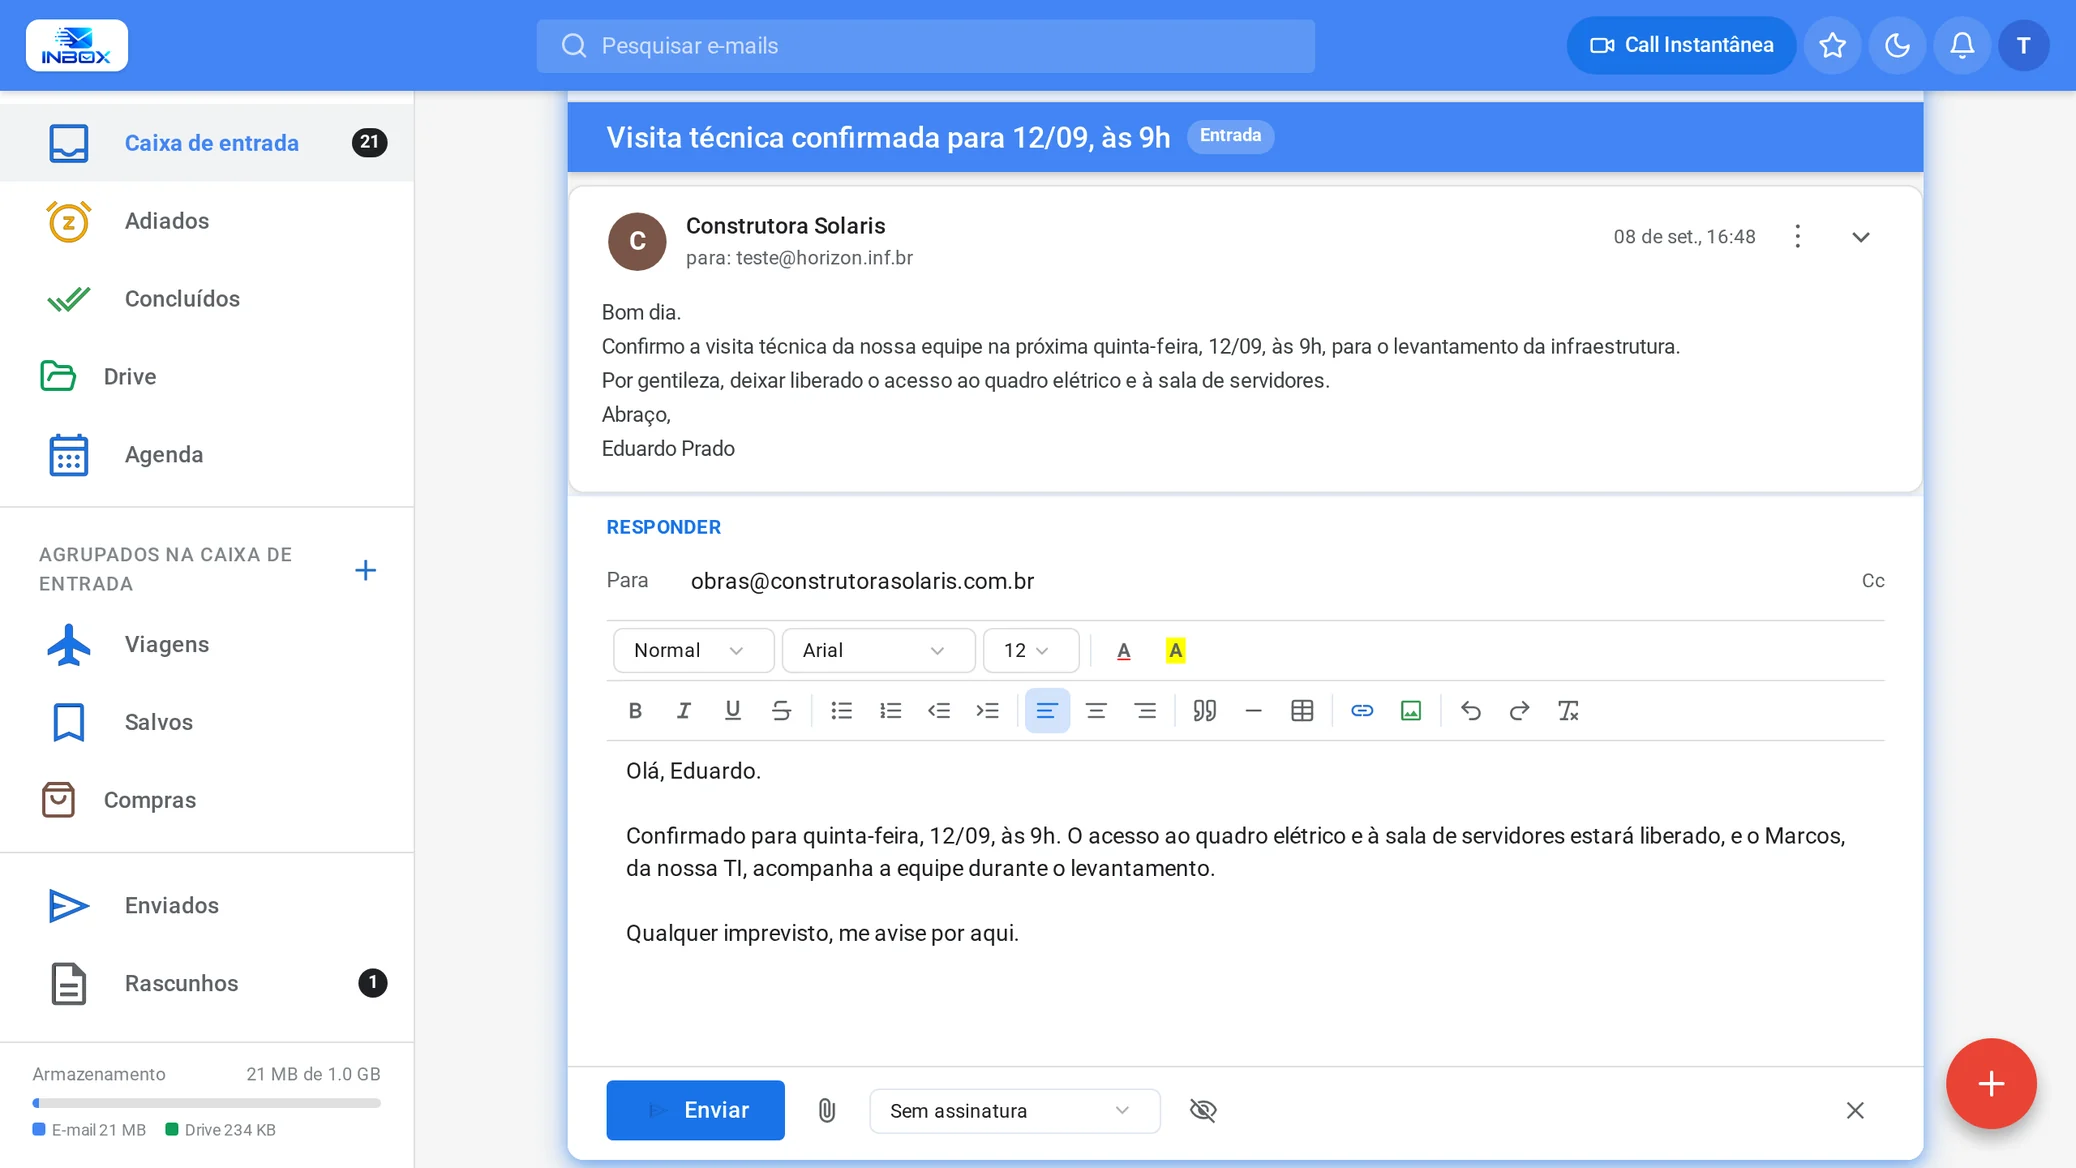The width and height of the screenshot is (2076, 1168).
Task: Insert a bulleted list
Action: tap(842, 711)
